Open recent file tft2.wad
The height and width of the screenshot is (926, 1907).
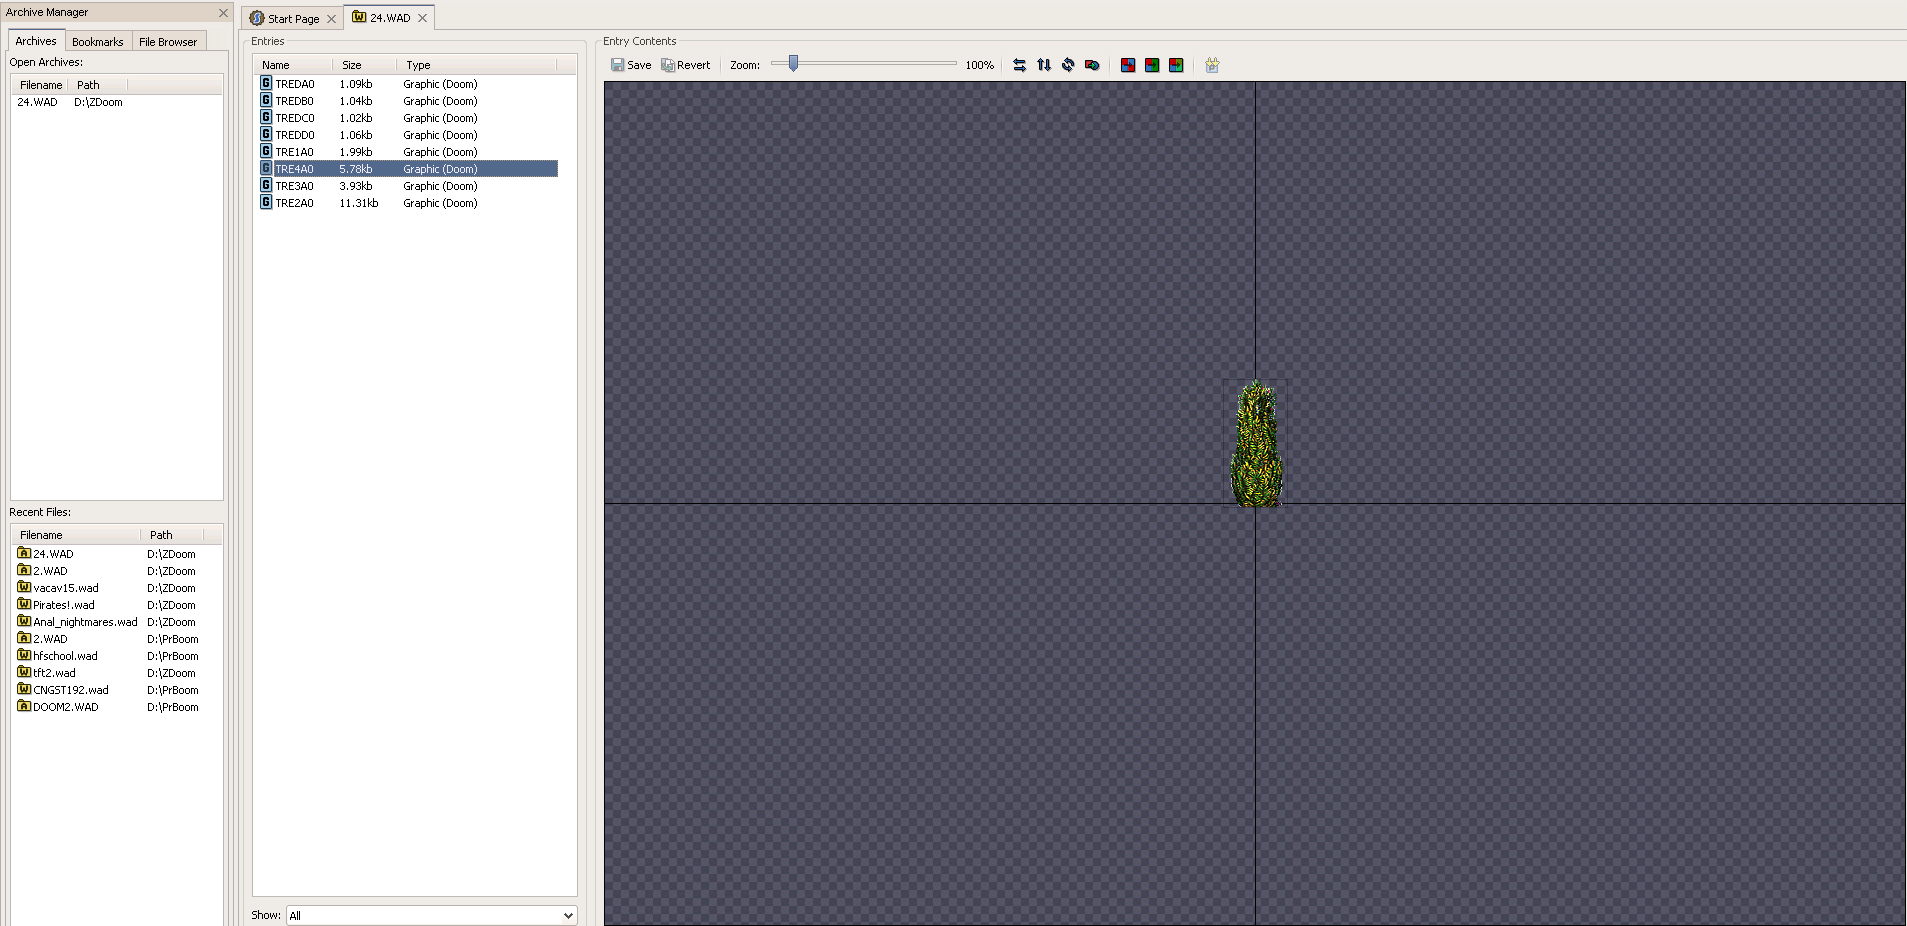coord(54,673)
